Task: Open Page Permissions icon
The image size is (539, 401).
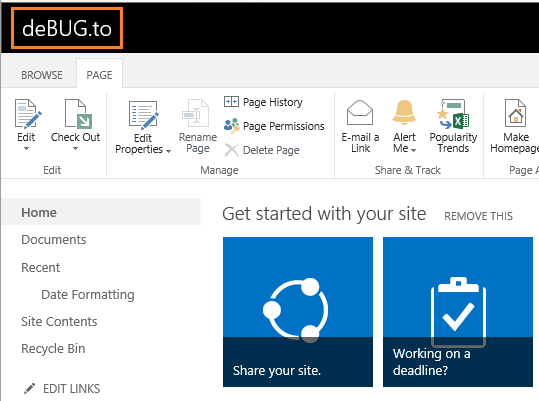Action: 231,126
